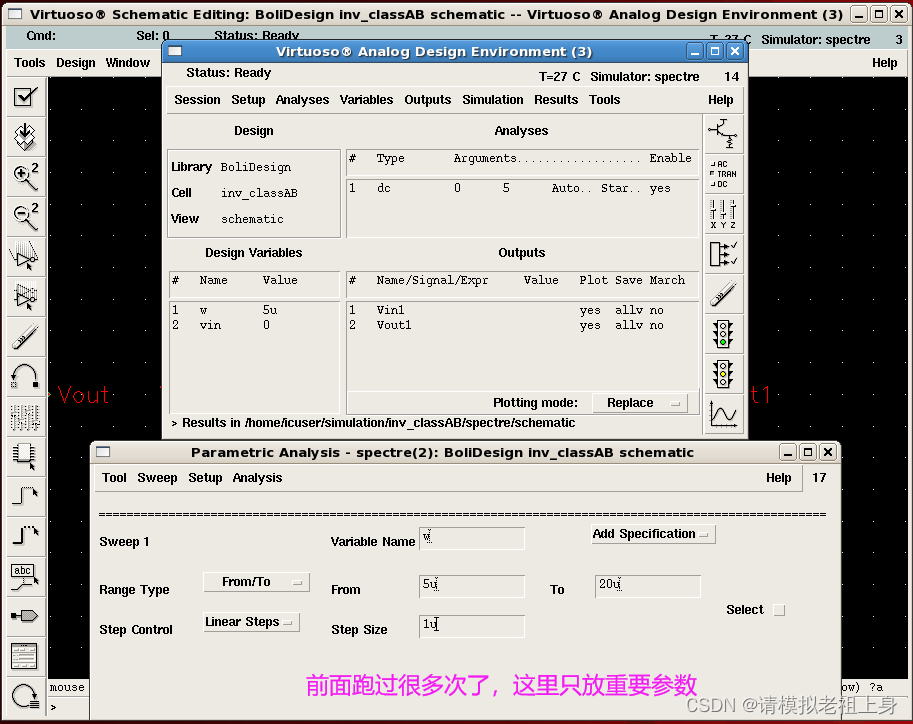
Task: Open the Window menu in Schematic Editing window
Action: click(128, 62)
